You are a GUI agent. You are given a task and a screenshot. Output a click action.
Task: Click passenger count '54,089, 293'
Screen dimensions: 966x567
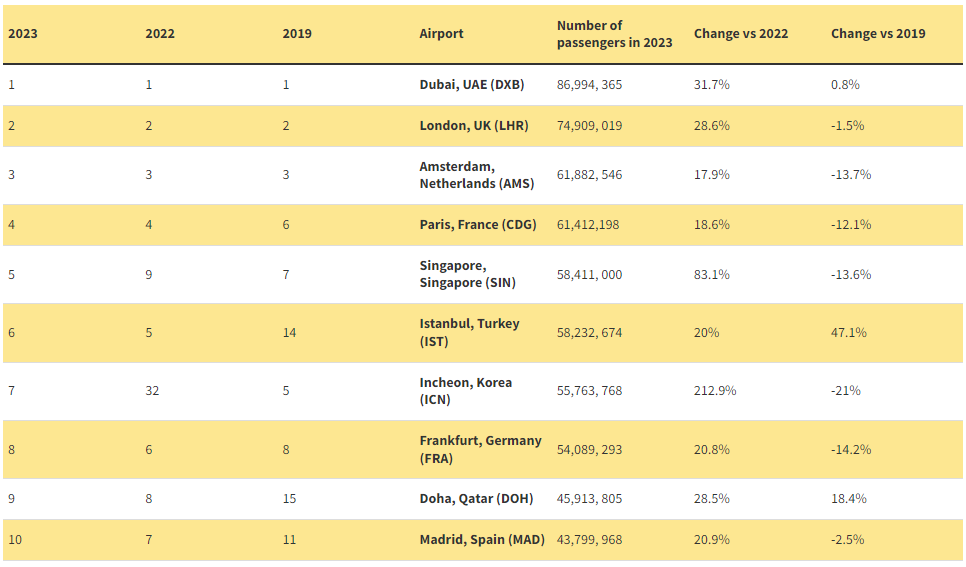[590, 450]
